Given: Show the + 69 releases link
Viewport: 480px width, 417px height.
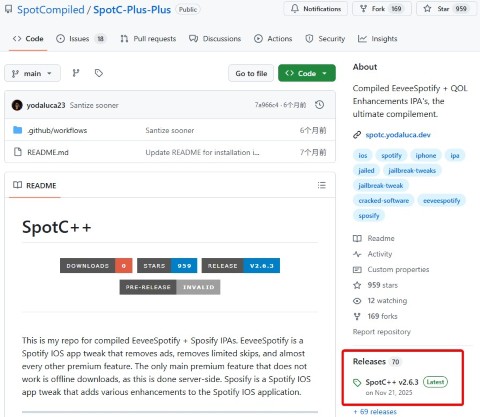Looking at the screenshot, I should (x=375, y=412).
